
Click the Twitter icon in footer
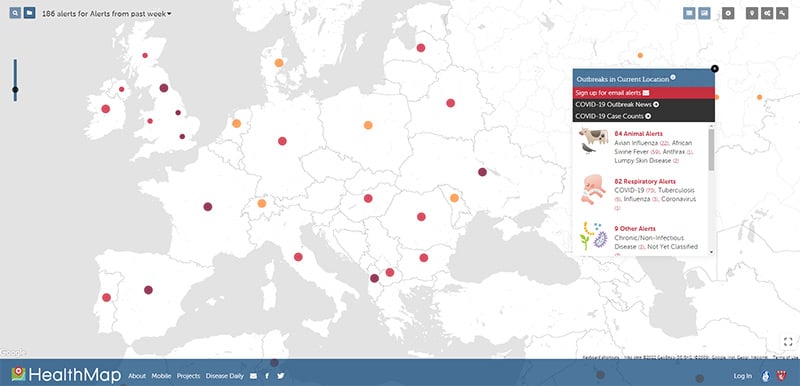tap(281, 376)
